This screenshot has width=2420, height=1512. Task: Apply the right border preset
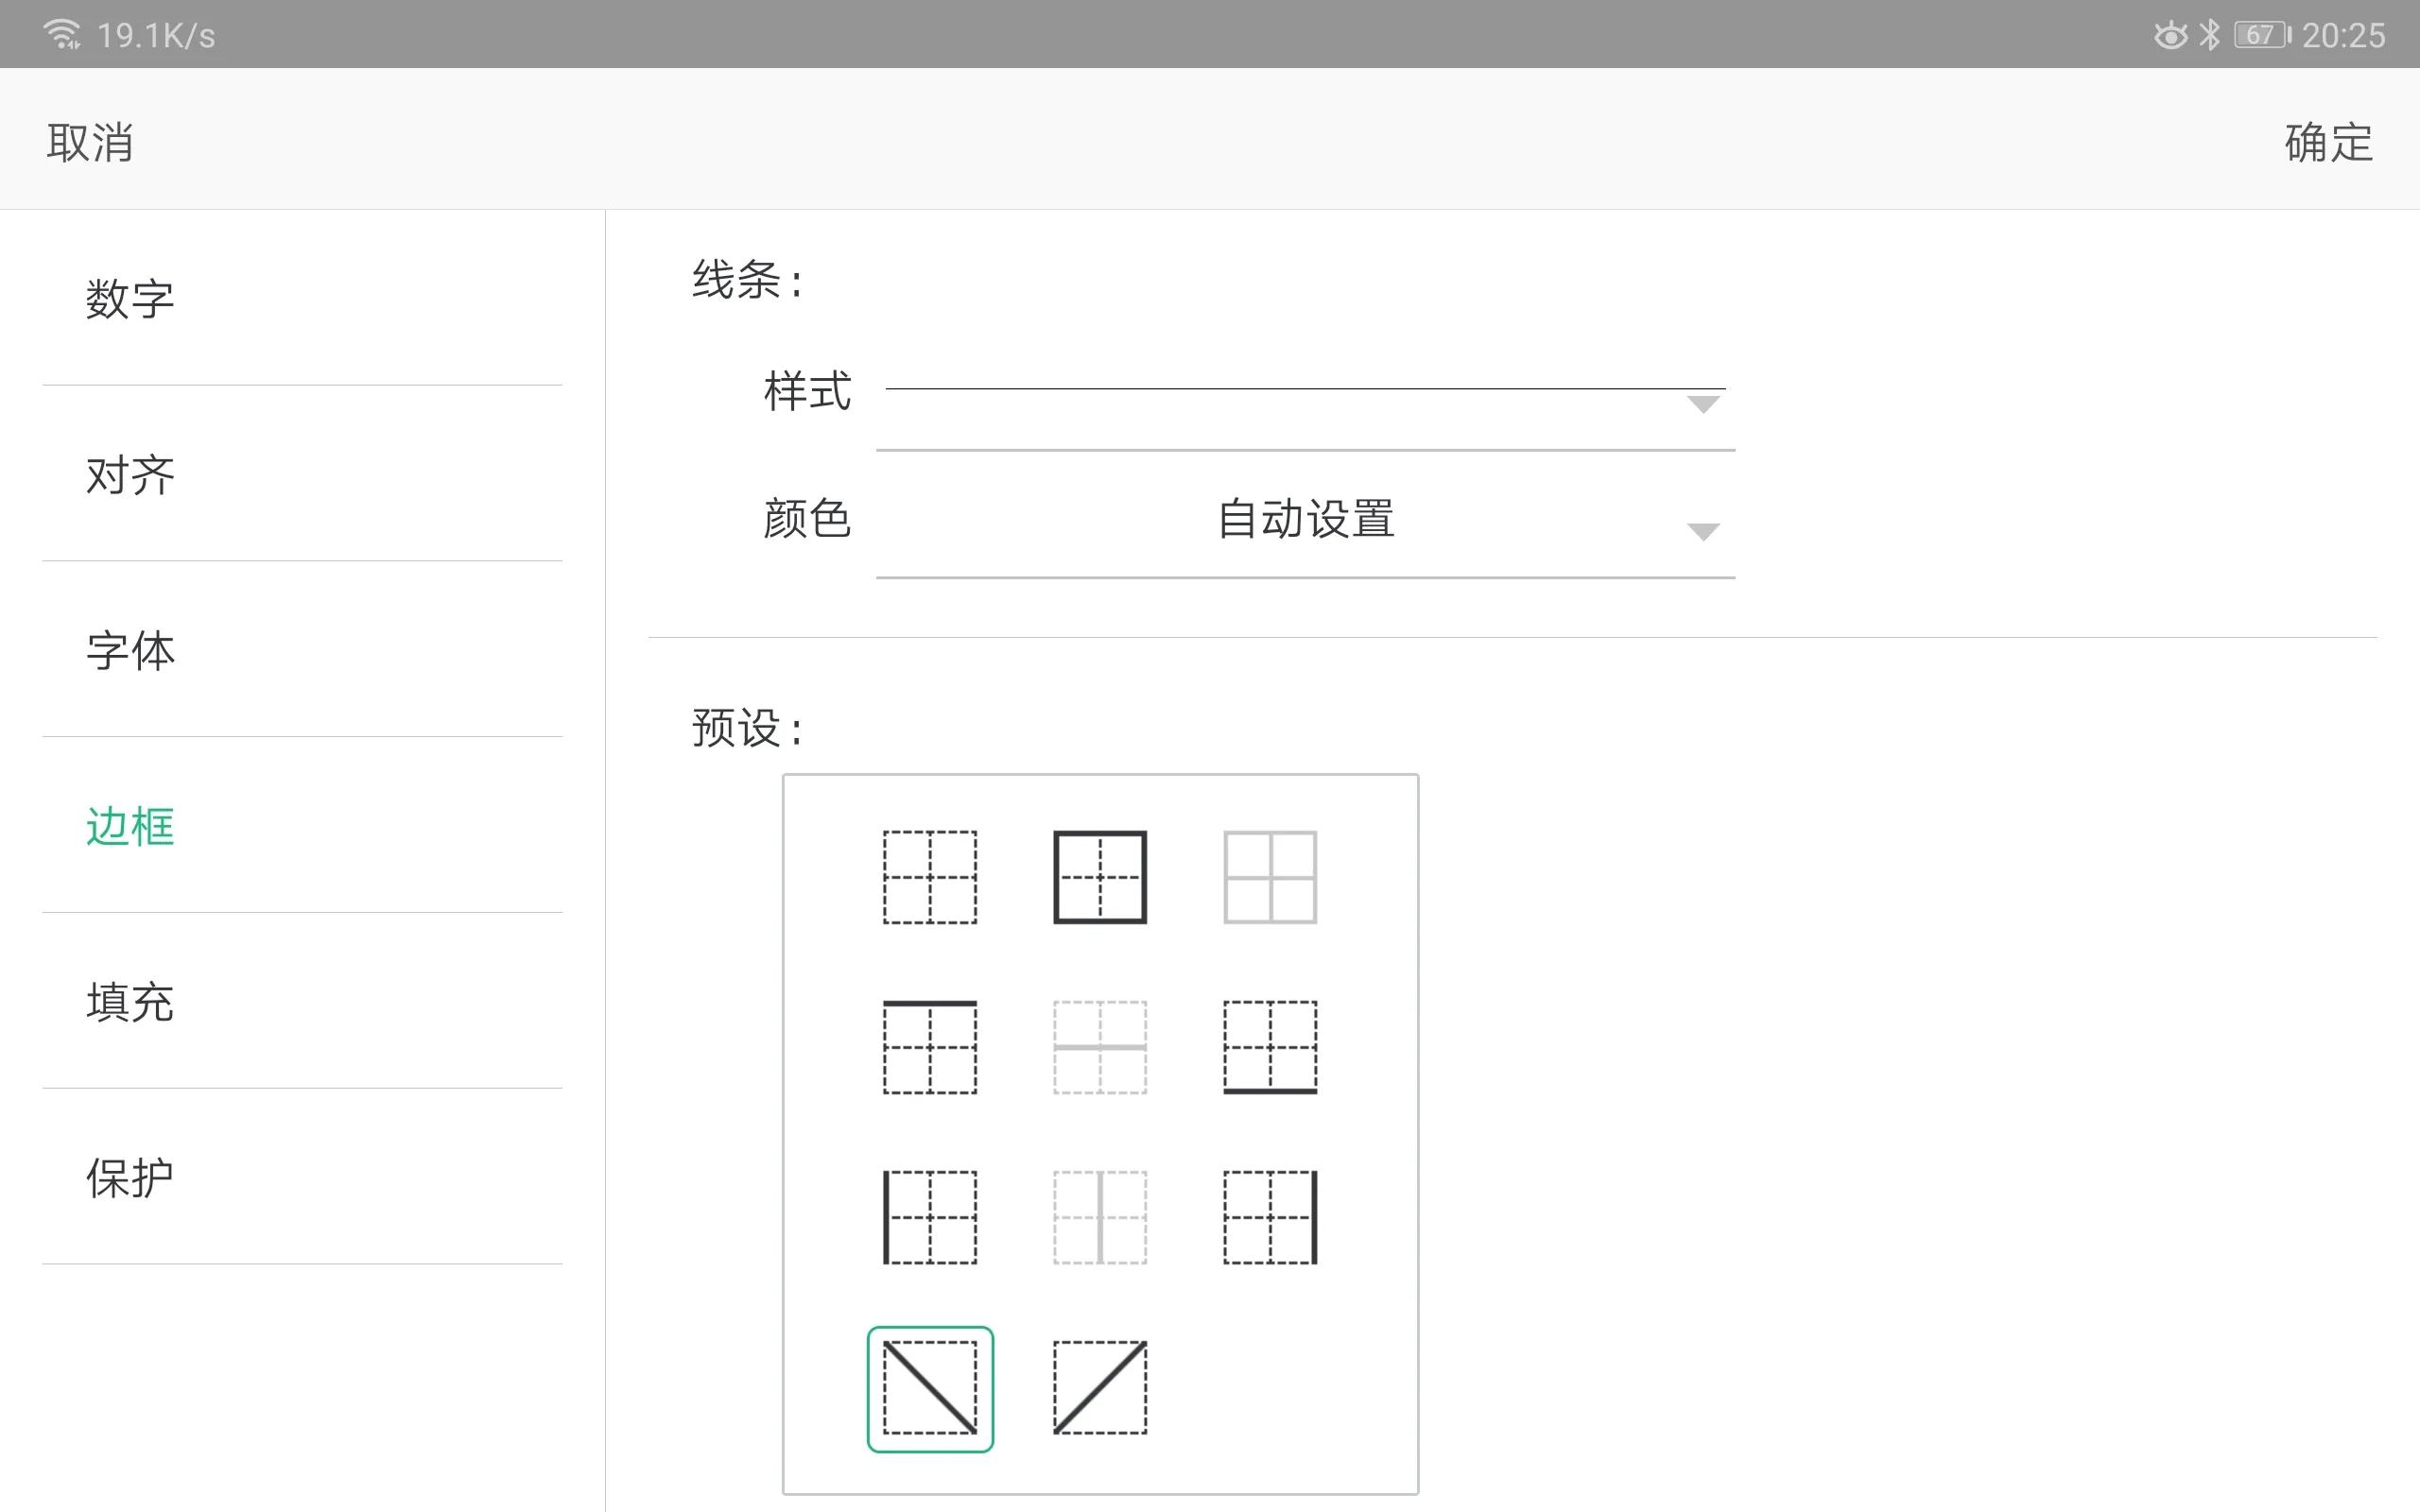(x=1270, y=1218)
